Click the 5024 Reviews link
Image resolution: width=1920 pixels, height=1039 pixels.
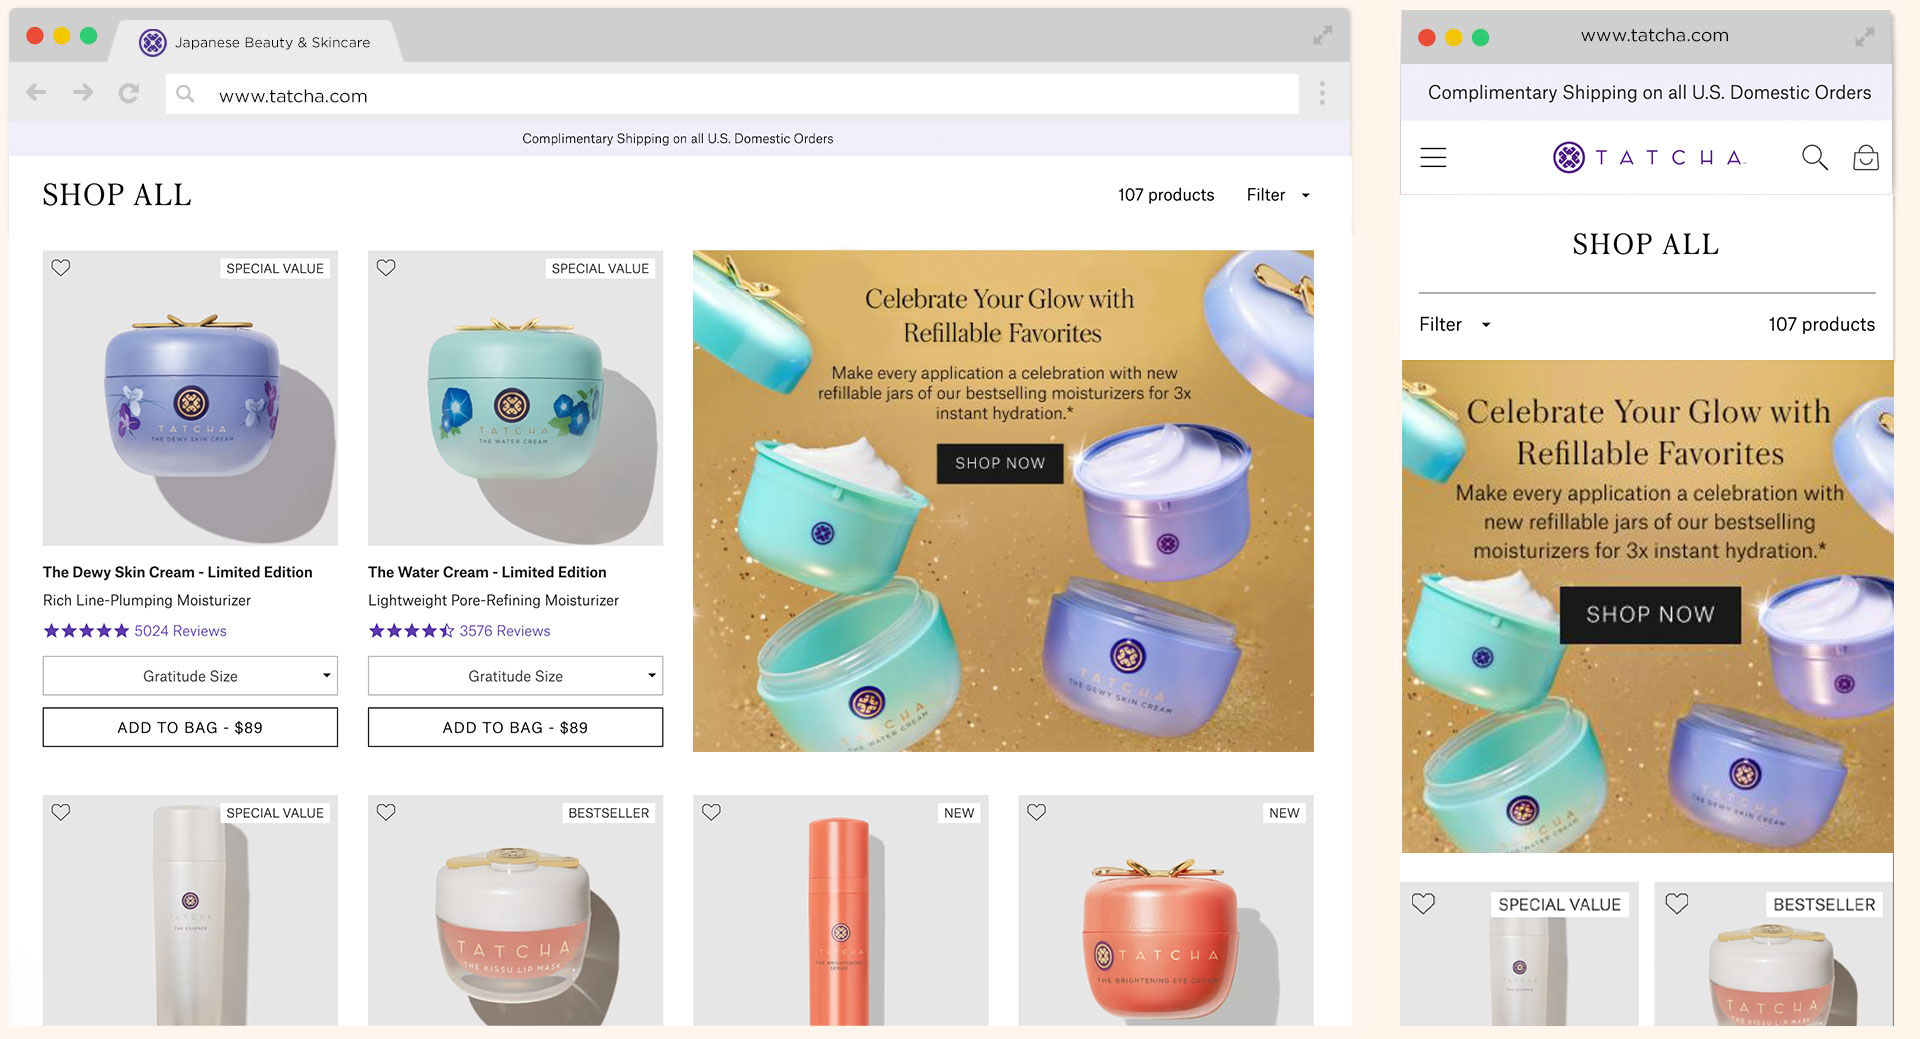[180, 631]
